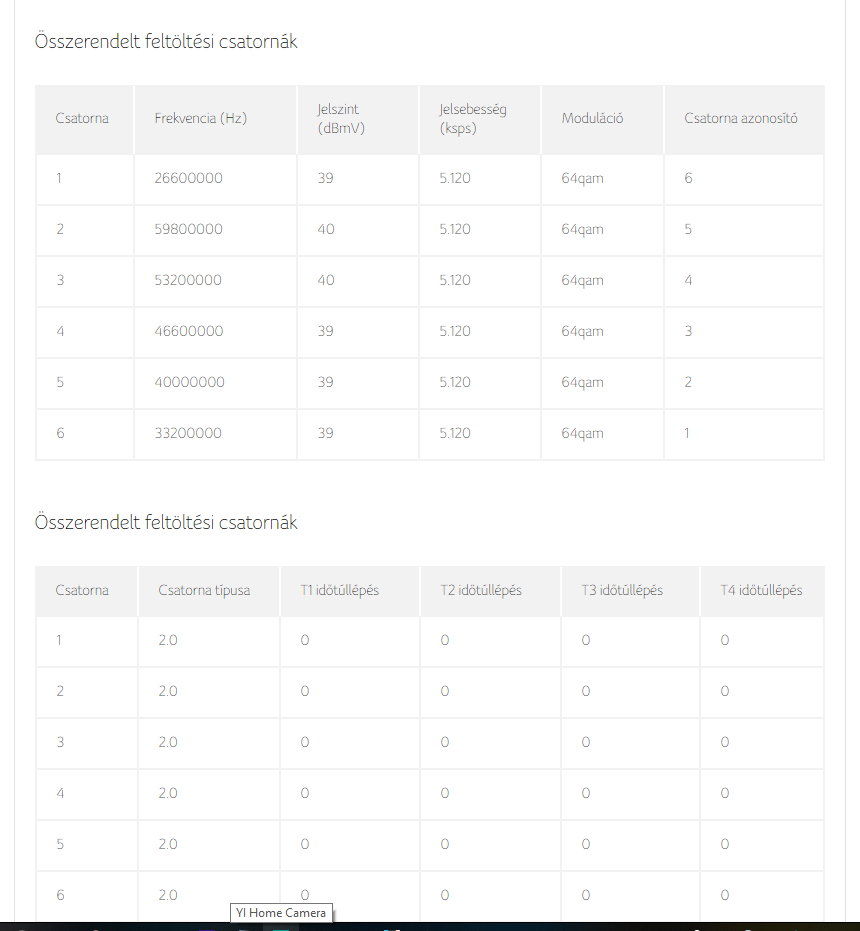860x931 pixels.
Task: Click the 53200000 frequency cell
Action: click(188, 280)
